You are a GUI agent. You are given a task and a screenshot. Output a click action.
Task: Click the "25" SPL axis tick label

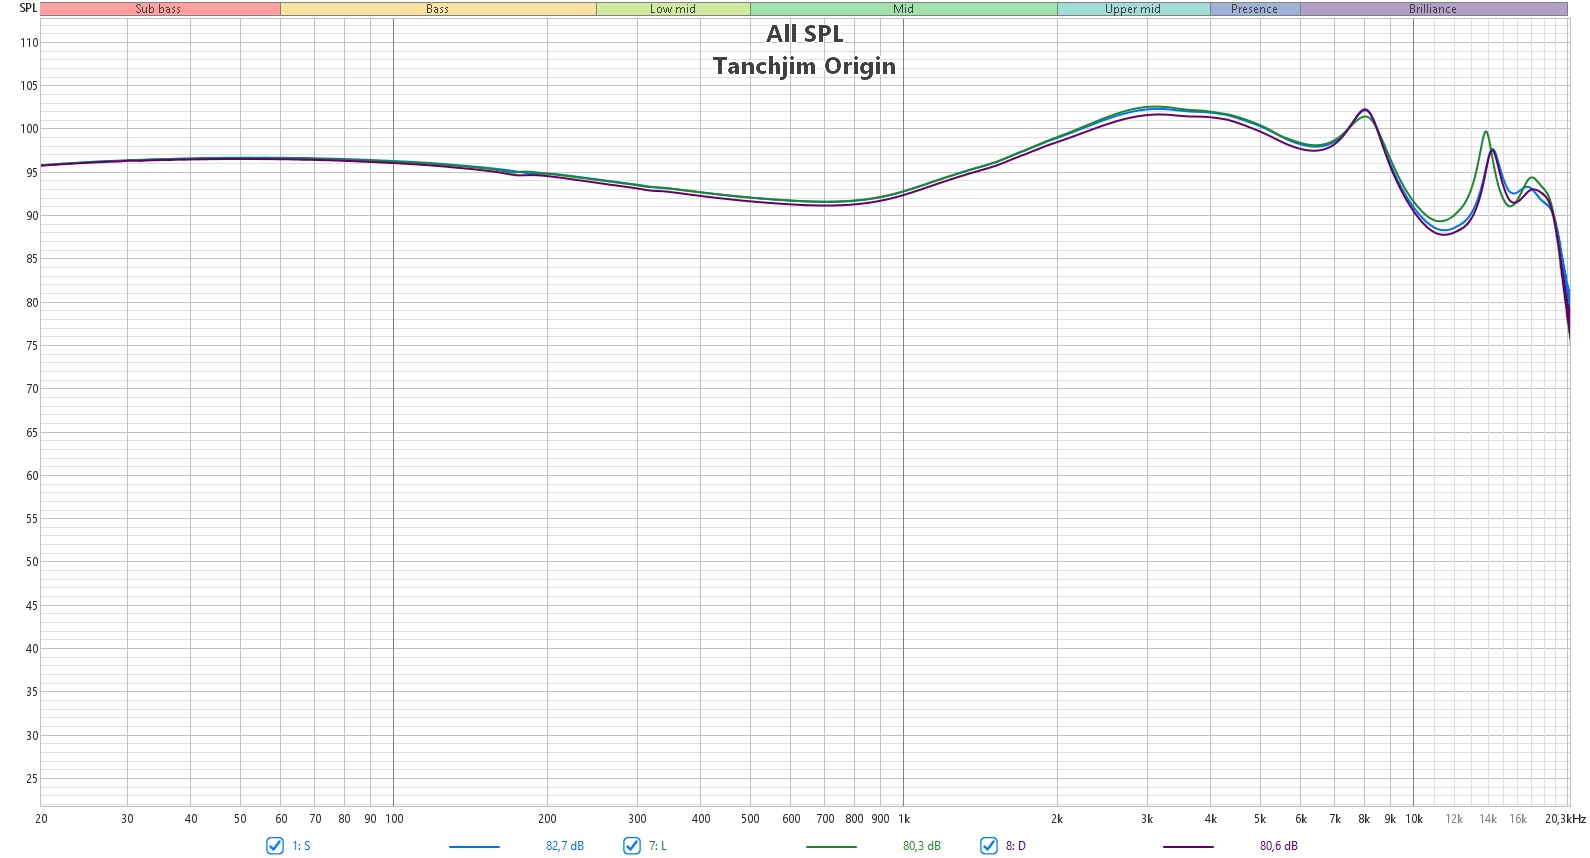(32, 779)
